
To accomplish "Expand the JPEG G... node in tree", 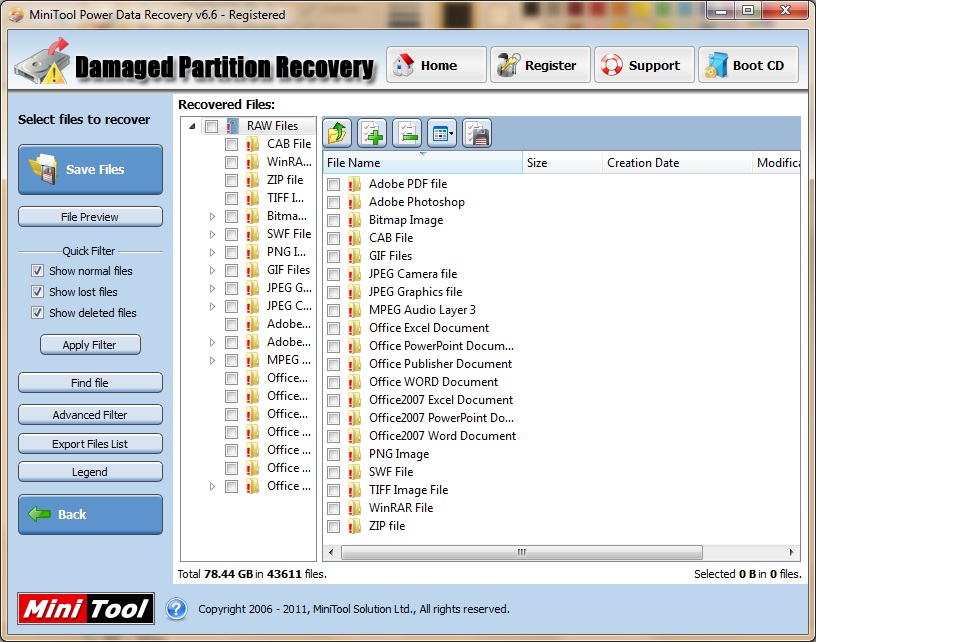I will [212, 288].
